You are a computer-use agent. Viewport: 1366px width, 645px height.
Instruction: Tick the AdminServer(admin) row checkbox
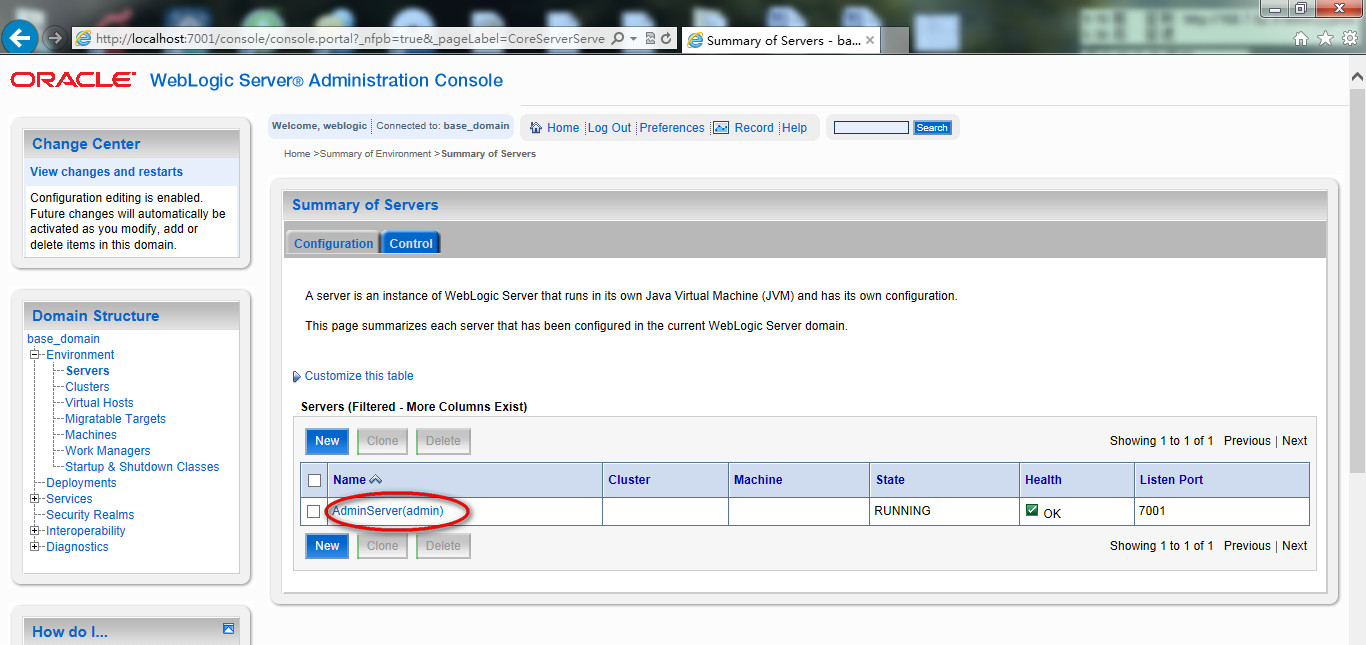pos(314,511)
